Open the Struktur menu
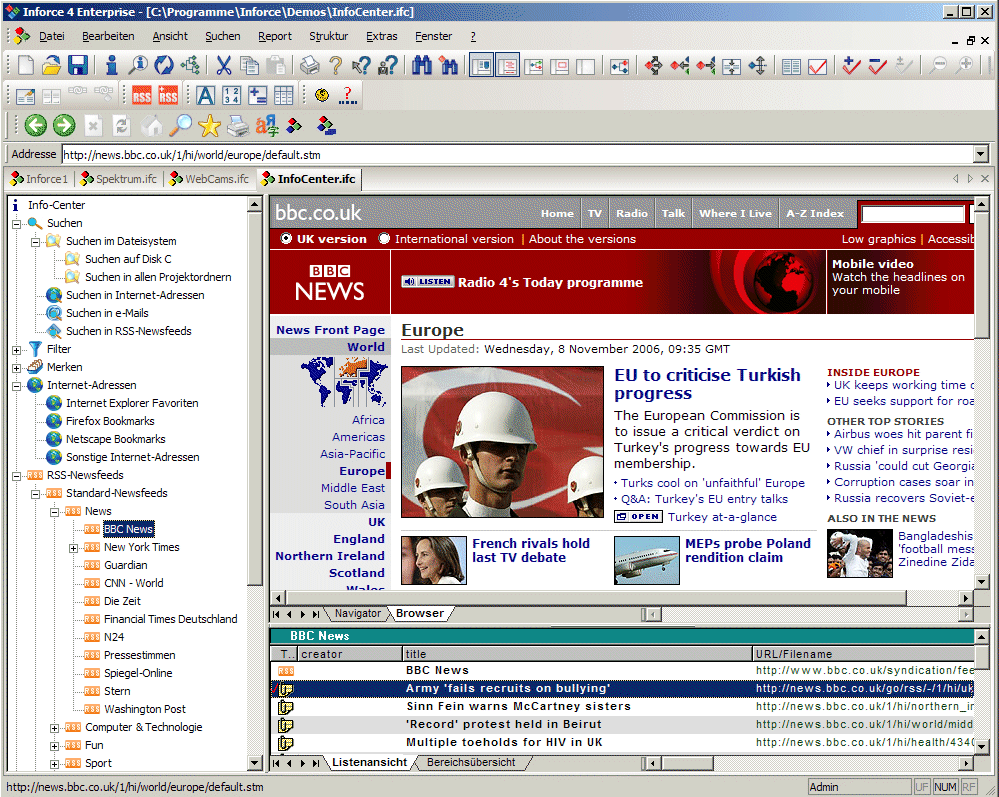Screen dimensions: 999x797 (x=328, y=36)
